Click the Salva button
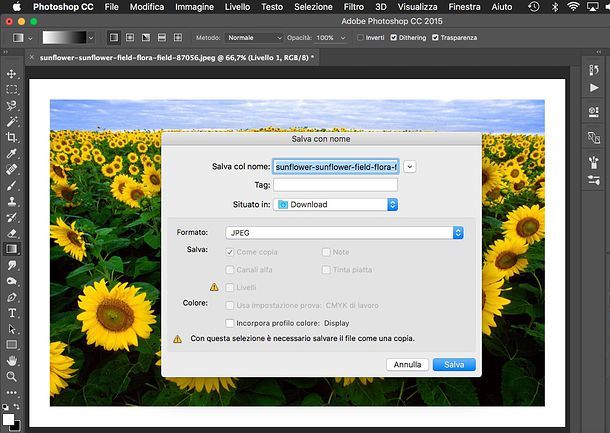610x433 pixels. [x=454, y=365]
